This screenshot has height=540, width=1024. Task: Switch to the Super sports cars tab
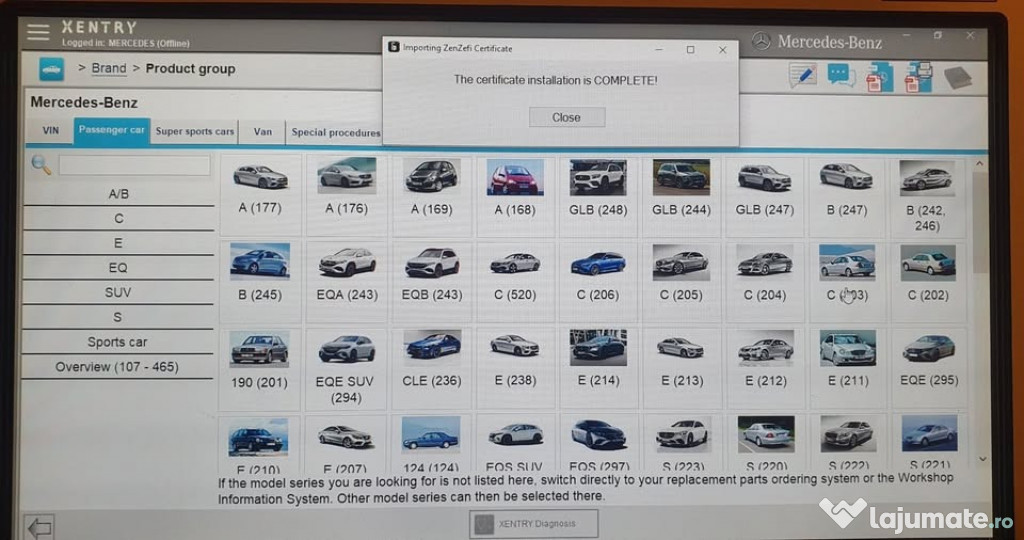[x=195, y=131]
